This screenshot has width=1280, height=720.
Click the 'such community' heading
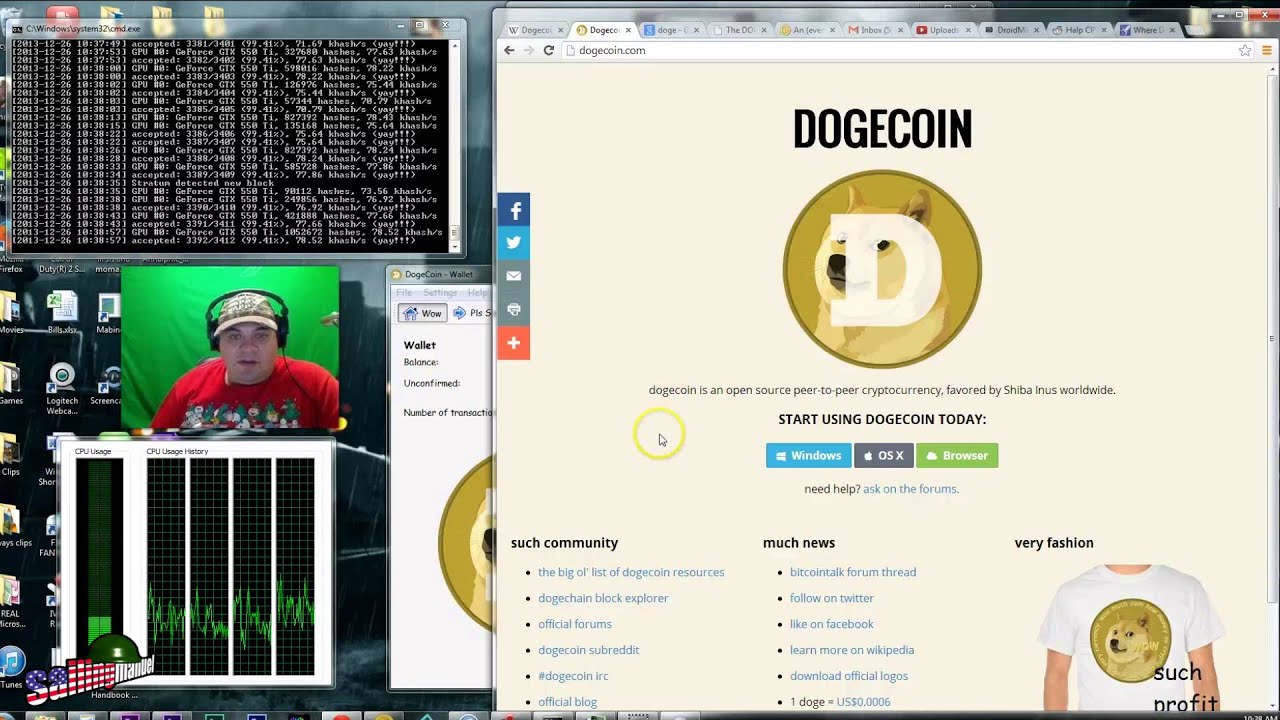tap(564, 543)
